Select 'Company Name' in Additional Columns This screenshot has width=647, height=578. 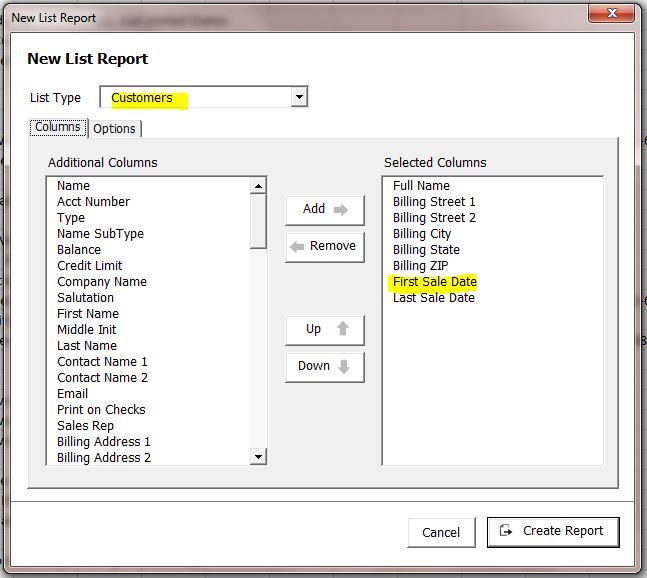tap(102, 282)
